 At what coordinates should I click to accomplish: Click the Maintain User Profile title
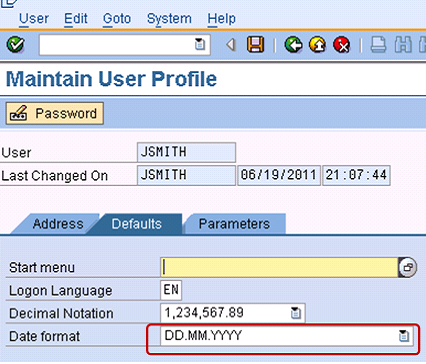[x=111, y=79]
